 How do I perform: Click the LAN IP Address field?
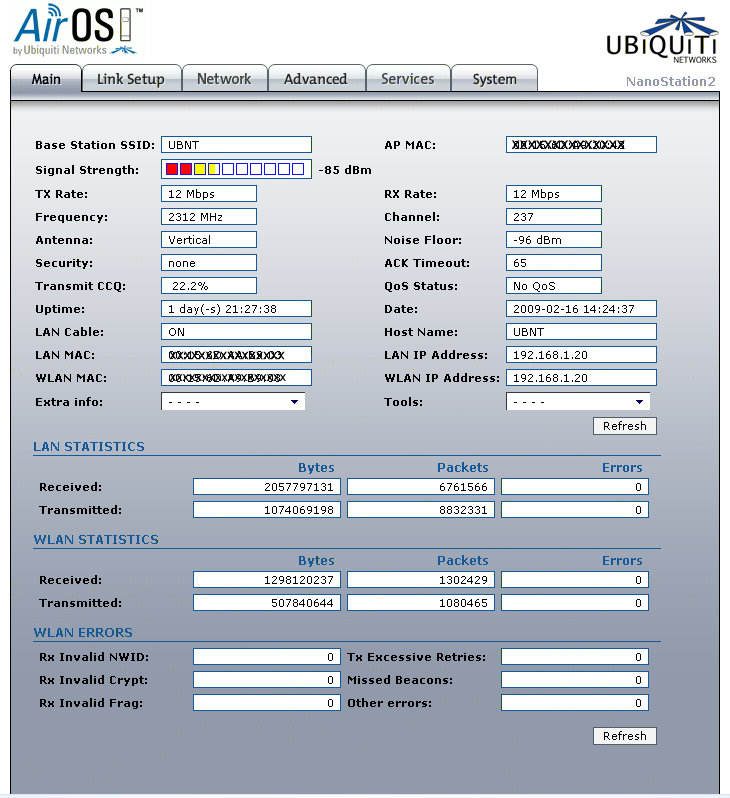pyautogui.click(x=581, y=355)
